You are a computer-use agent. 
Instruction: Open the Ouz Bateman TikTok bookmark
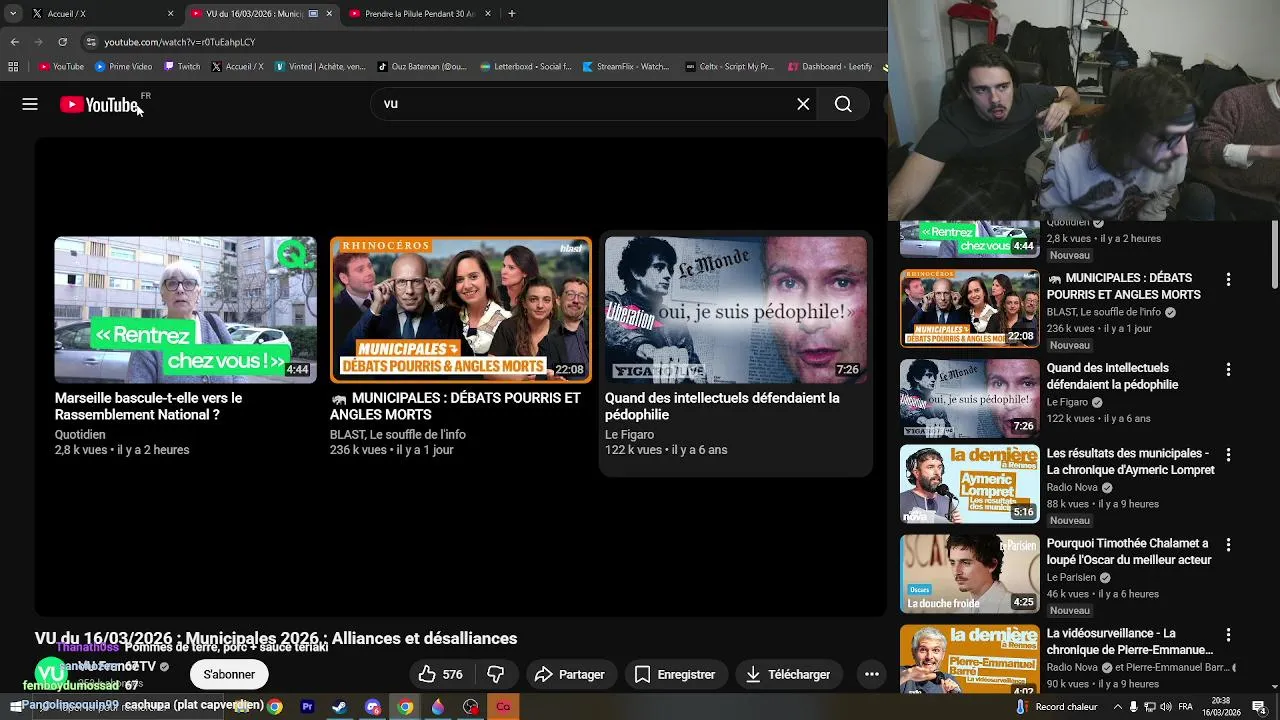coord(422,67)
